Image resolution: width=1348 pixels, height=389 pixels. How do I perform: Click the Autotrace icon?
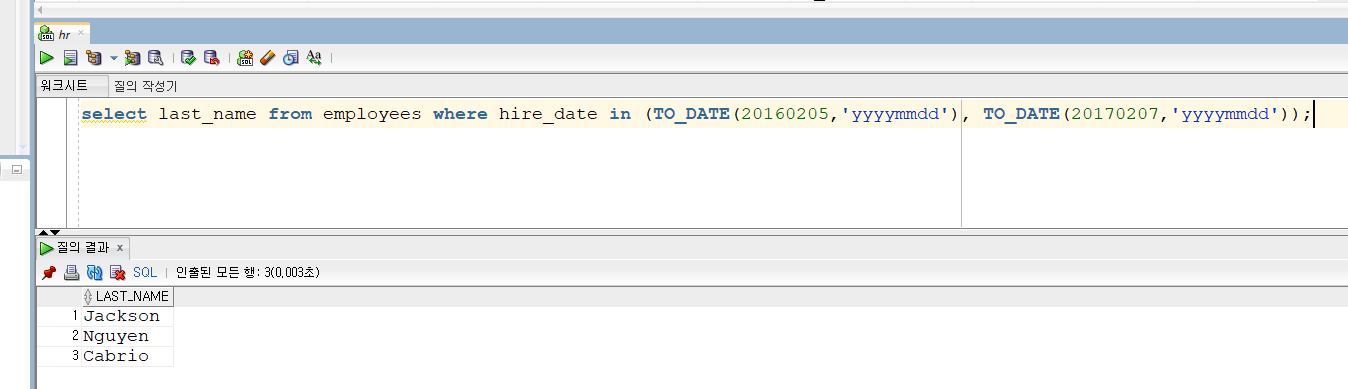pyautogui.click(x=132, y=58)
